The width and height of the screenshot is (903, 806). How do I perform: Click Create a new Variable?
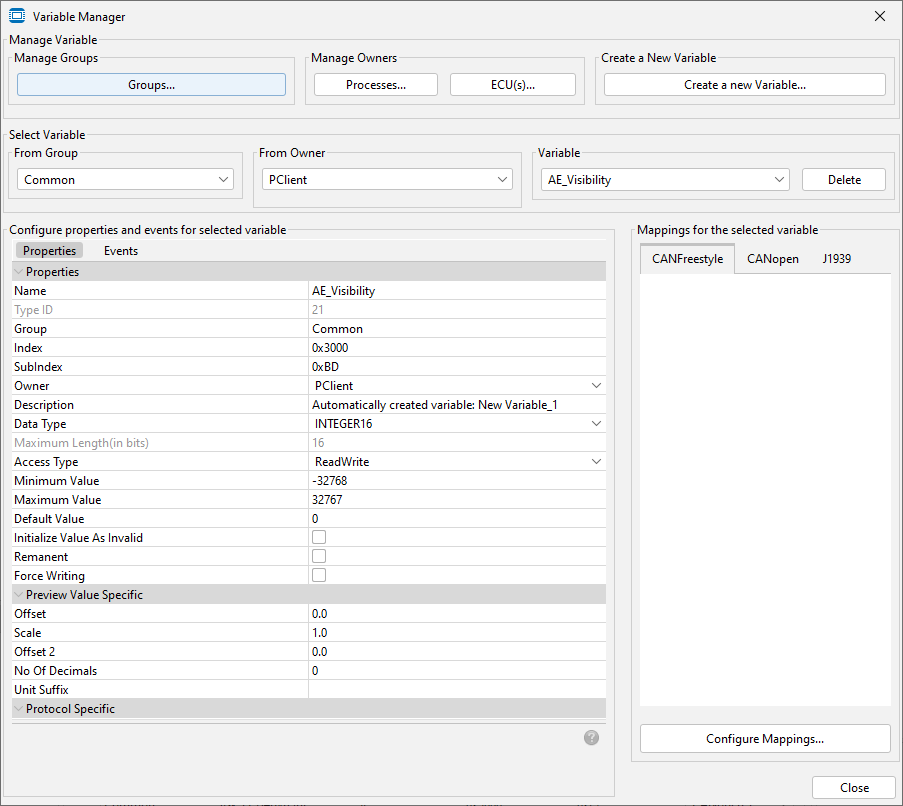[x=744, y=84]
